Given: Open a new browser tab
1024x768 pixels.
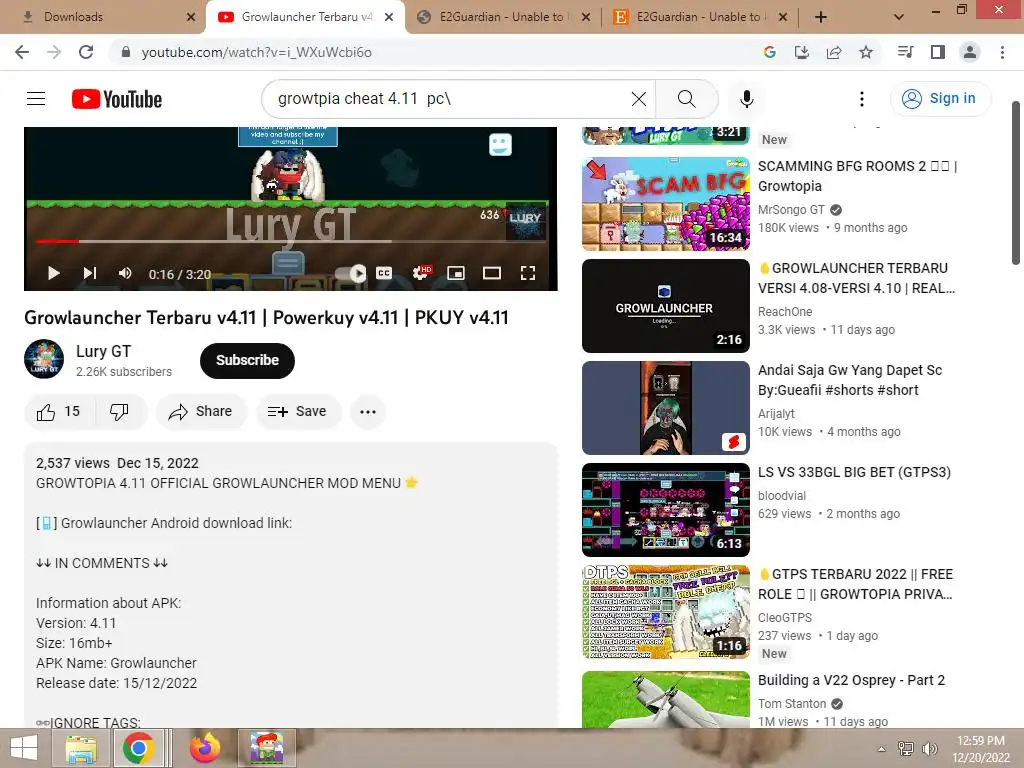Looking at the screenshot, I should (821, 17).
